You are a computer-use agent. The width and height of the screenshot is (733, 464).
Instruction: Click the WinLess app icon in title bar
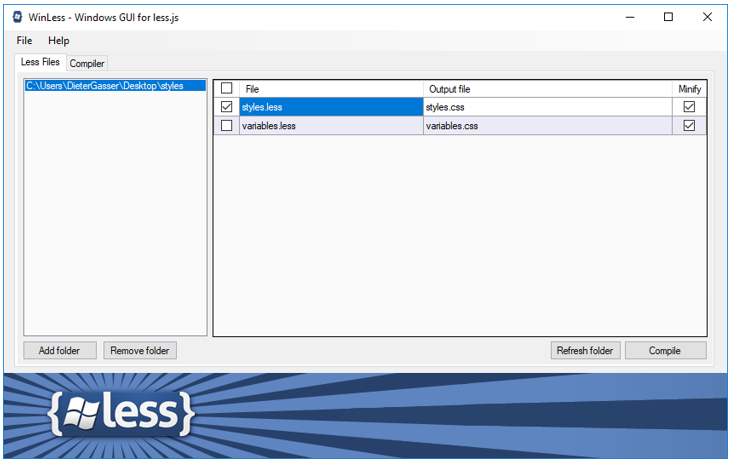(x=17, y=17)
